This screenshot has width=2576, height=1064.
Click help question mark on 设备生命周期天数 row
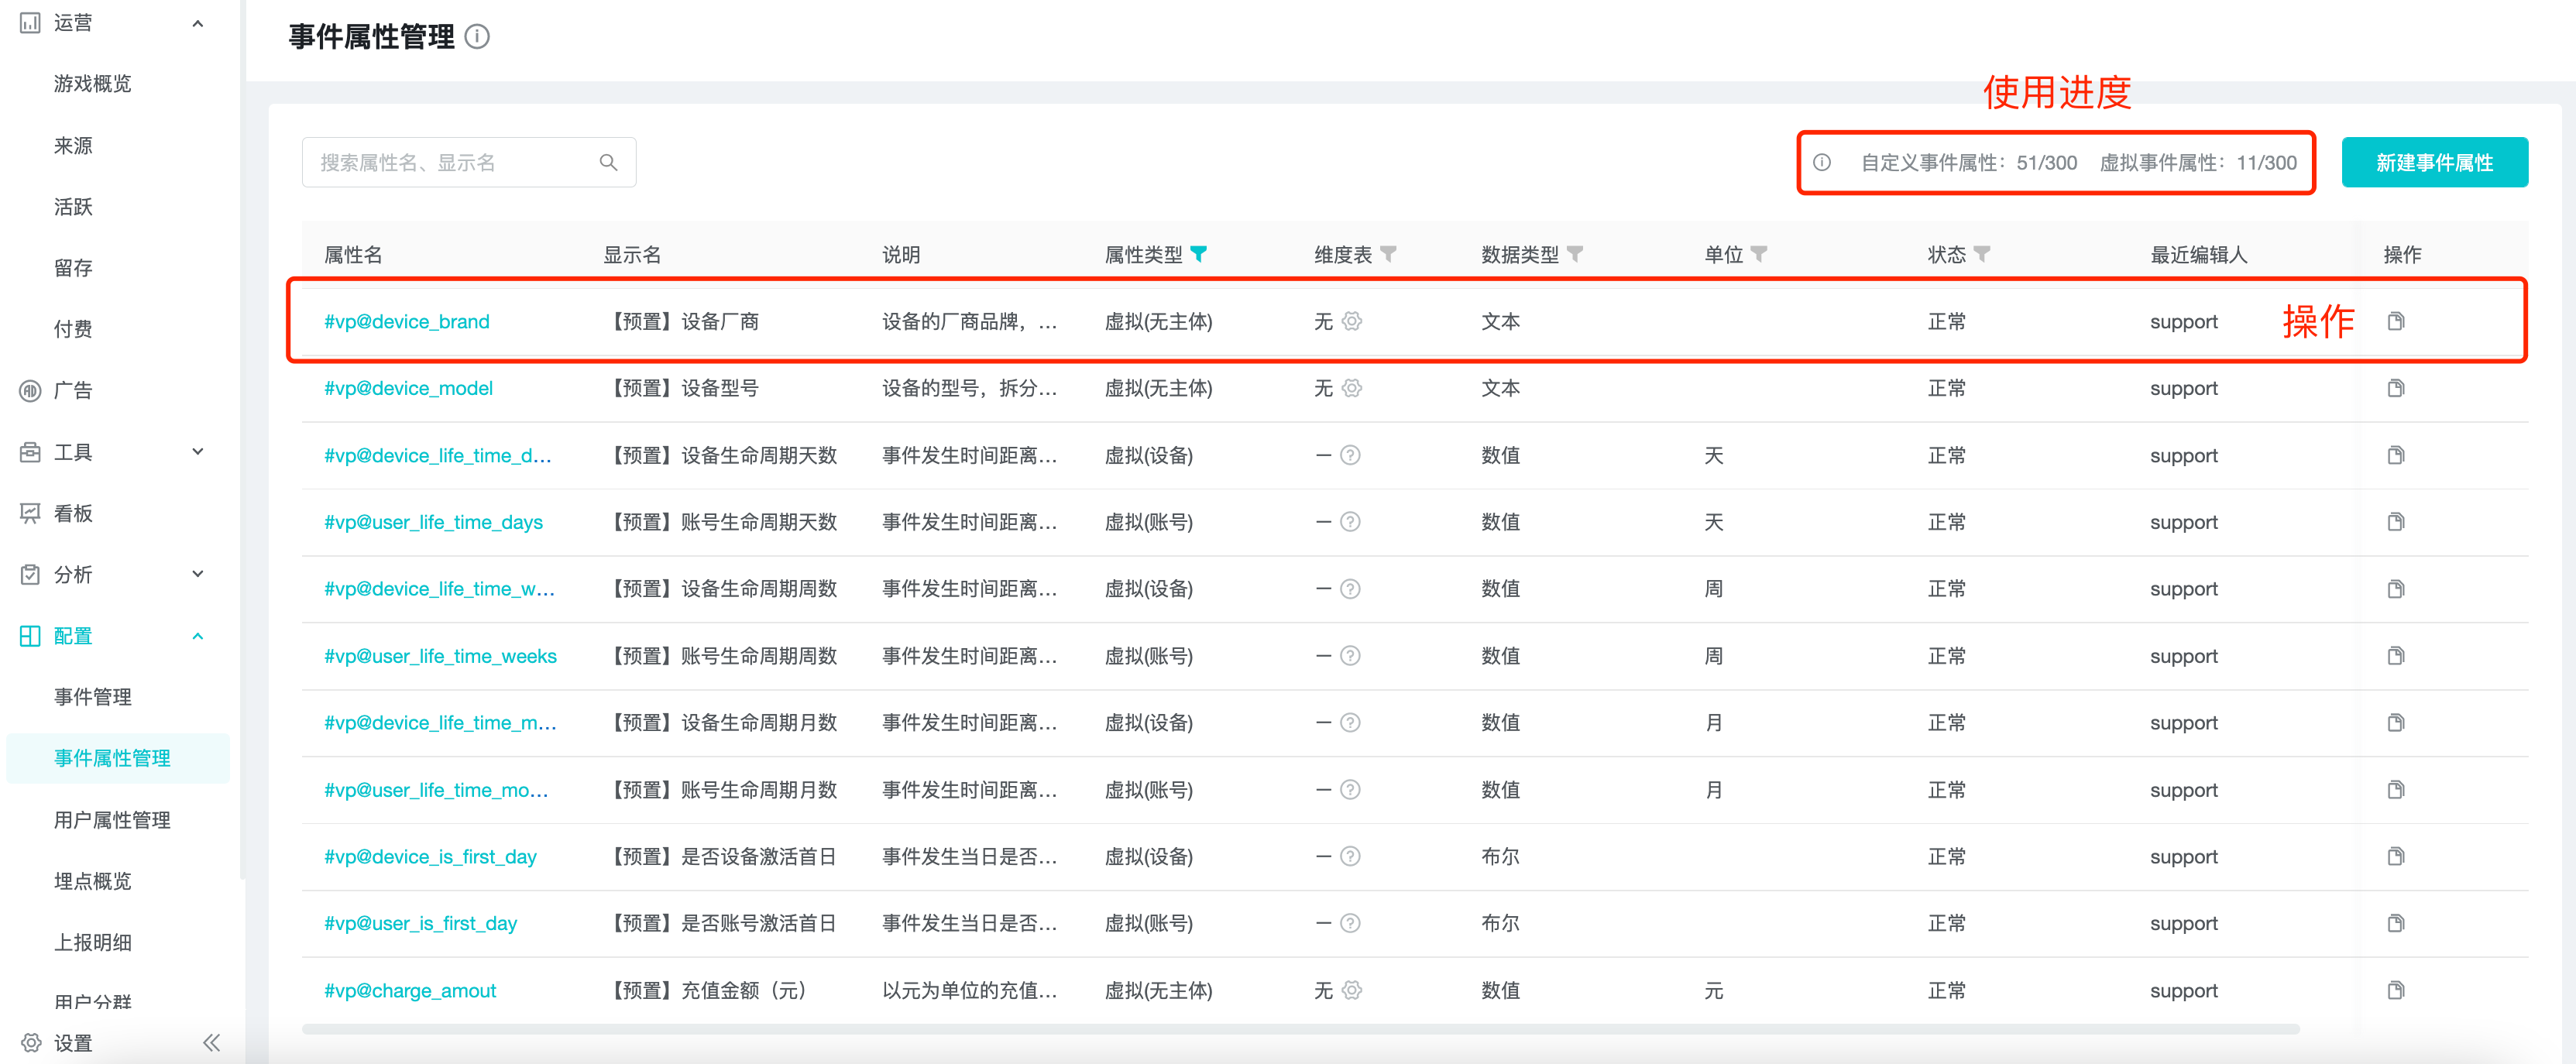pos(1351,455)
